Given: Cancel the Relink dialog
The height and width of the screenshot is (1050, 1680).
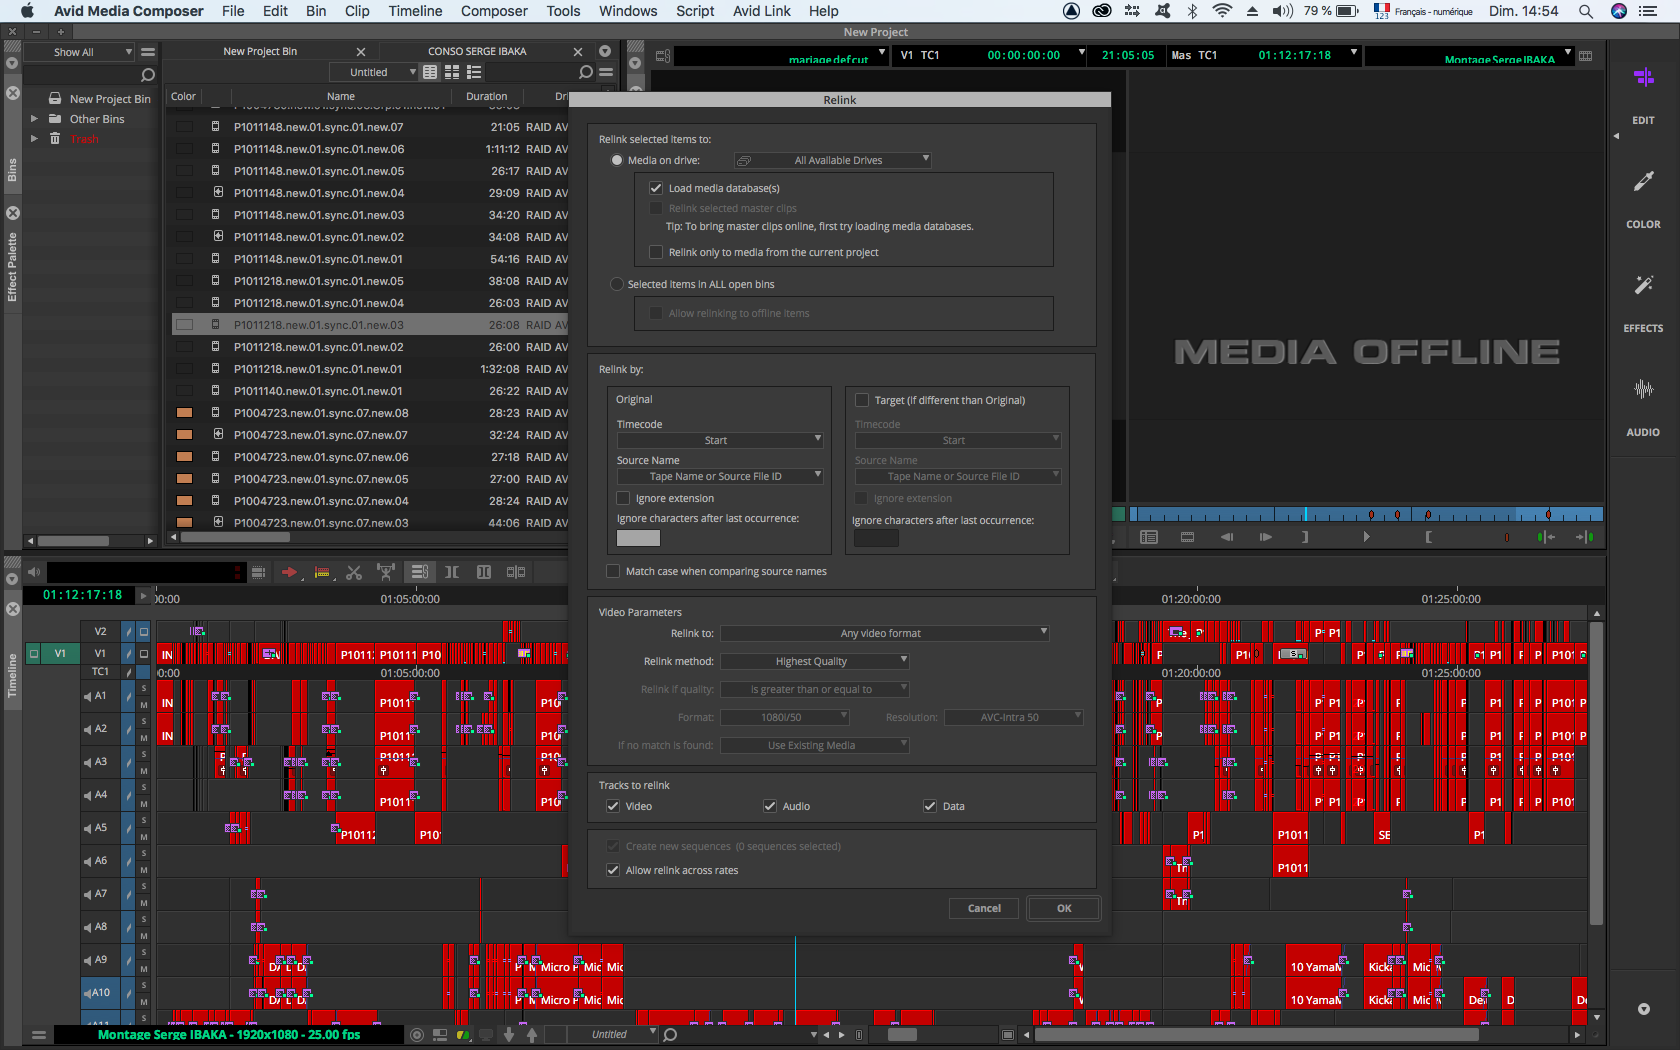Looking at the screenshot, I should pos(984,908).
